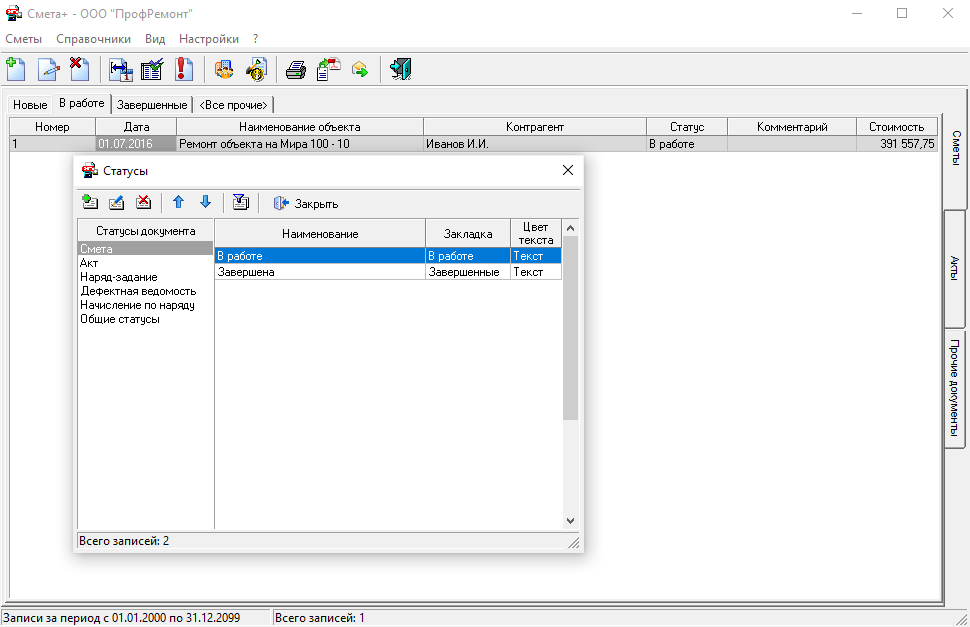Open the Настройки menu
Screen dimensions: 970x627
point(209,39)
